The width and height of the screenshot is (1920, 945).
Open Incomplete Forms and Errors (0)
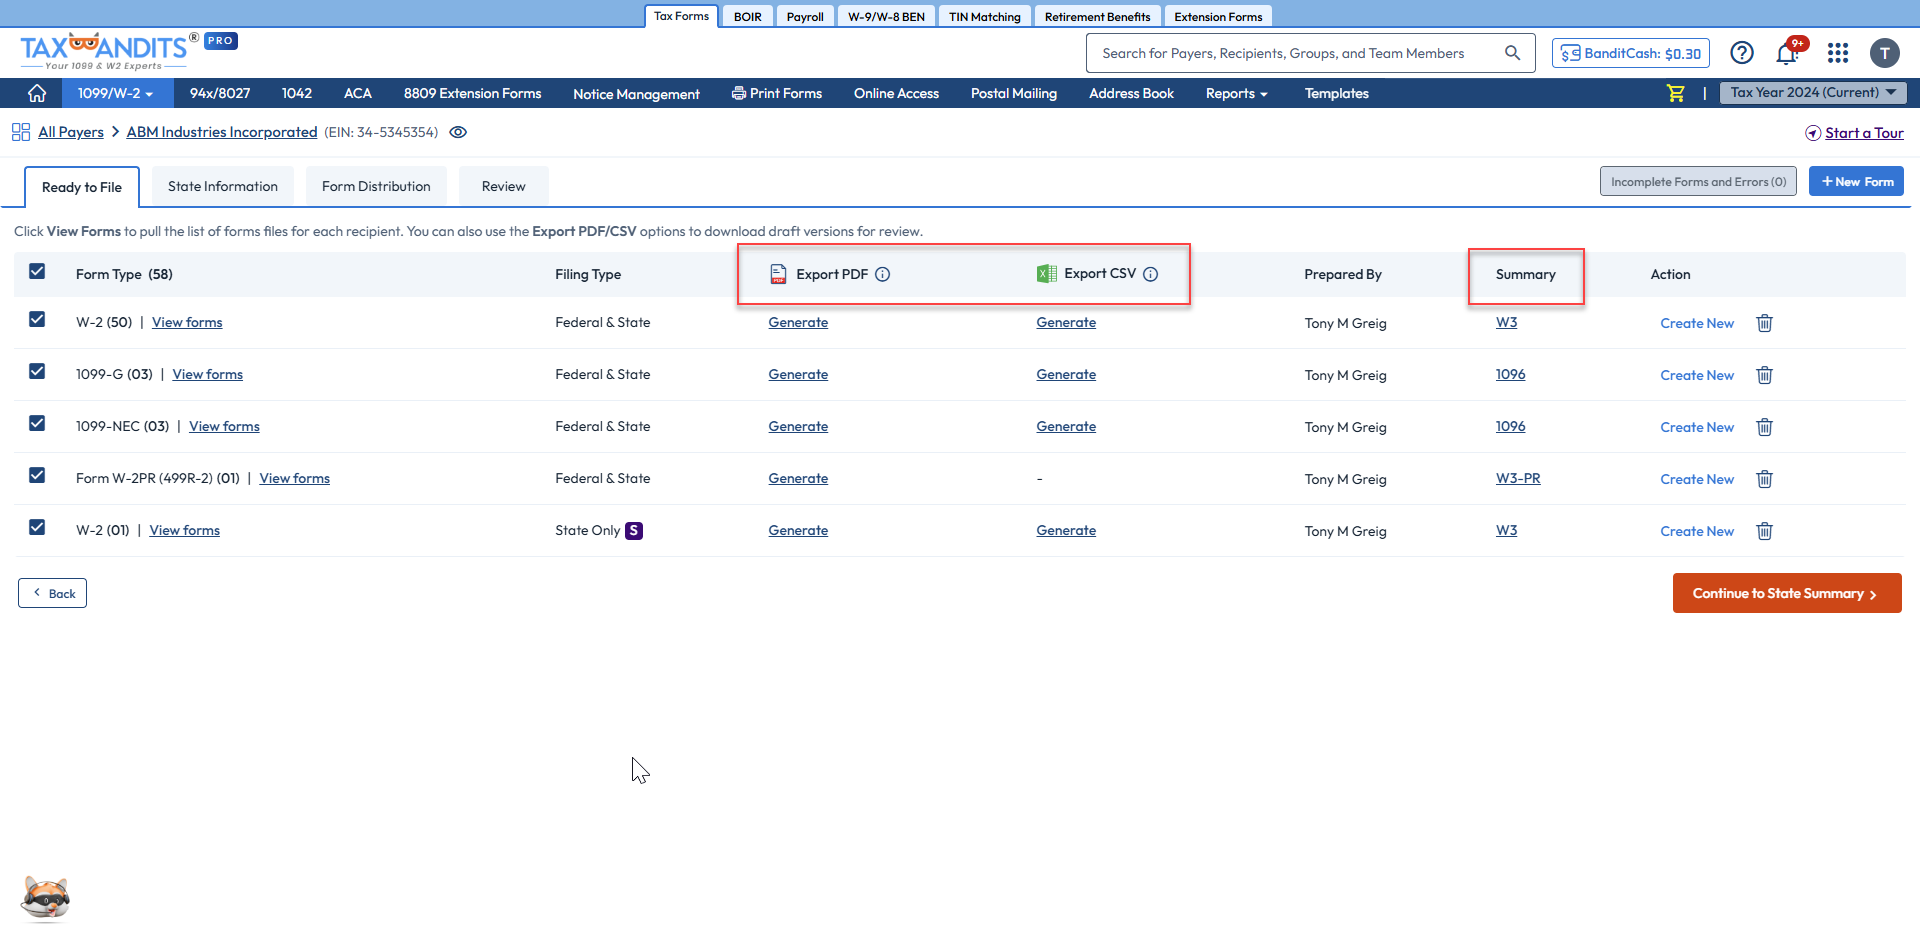click(x=1698, y=181)
